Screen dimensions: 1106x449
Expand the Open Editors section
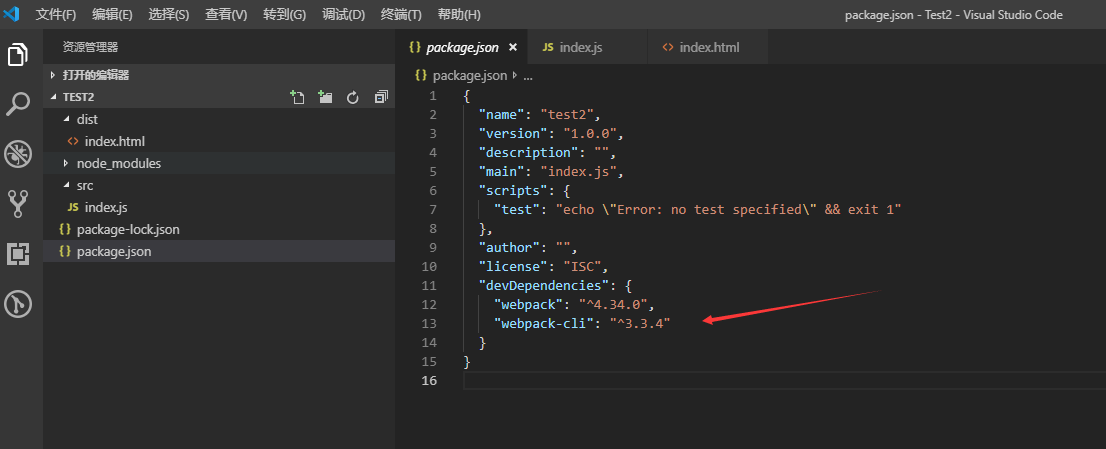[x=52, y=75]
